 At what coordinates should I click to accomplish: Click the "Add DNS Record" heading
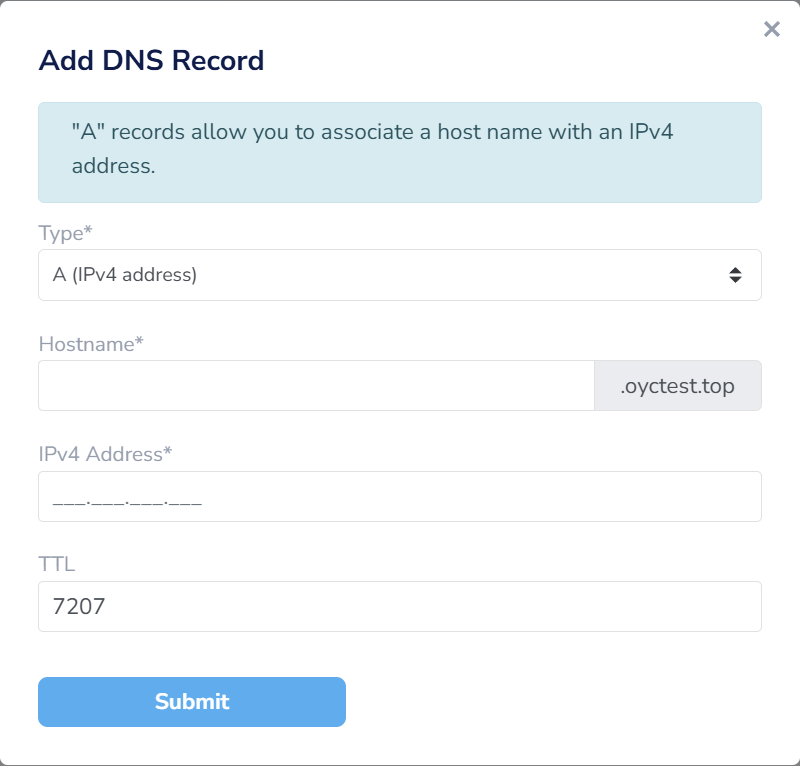coord(151,60)
